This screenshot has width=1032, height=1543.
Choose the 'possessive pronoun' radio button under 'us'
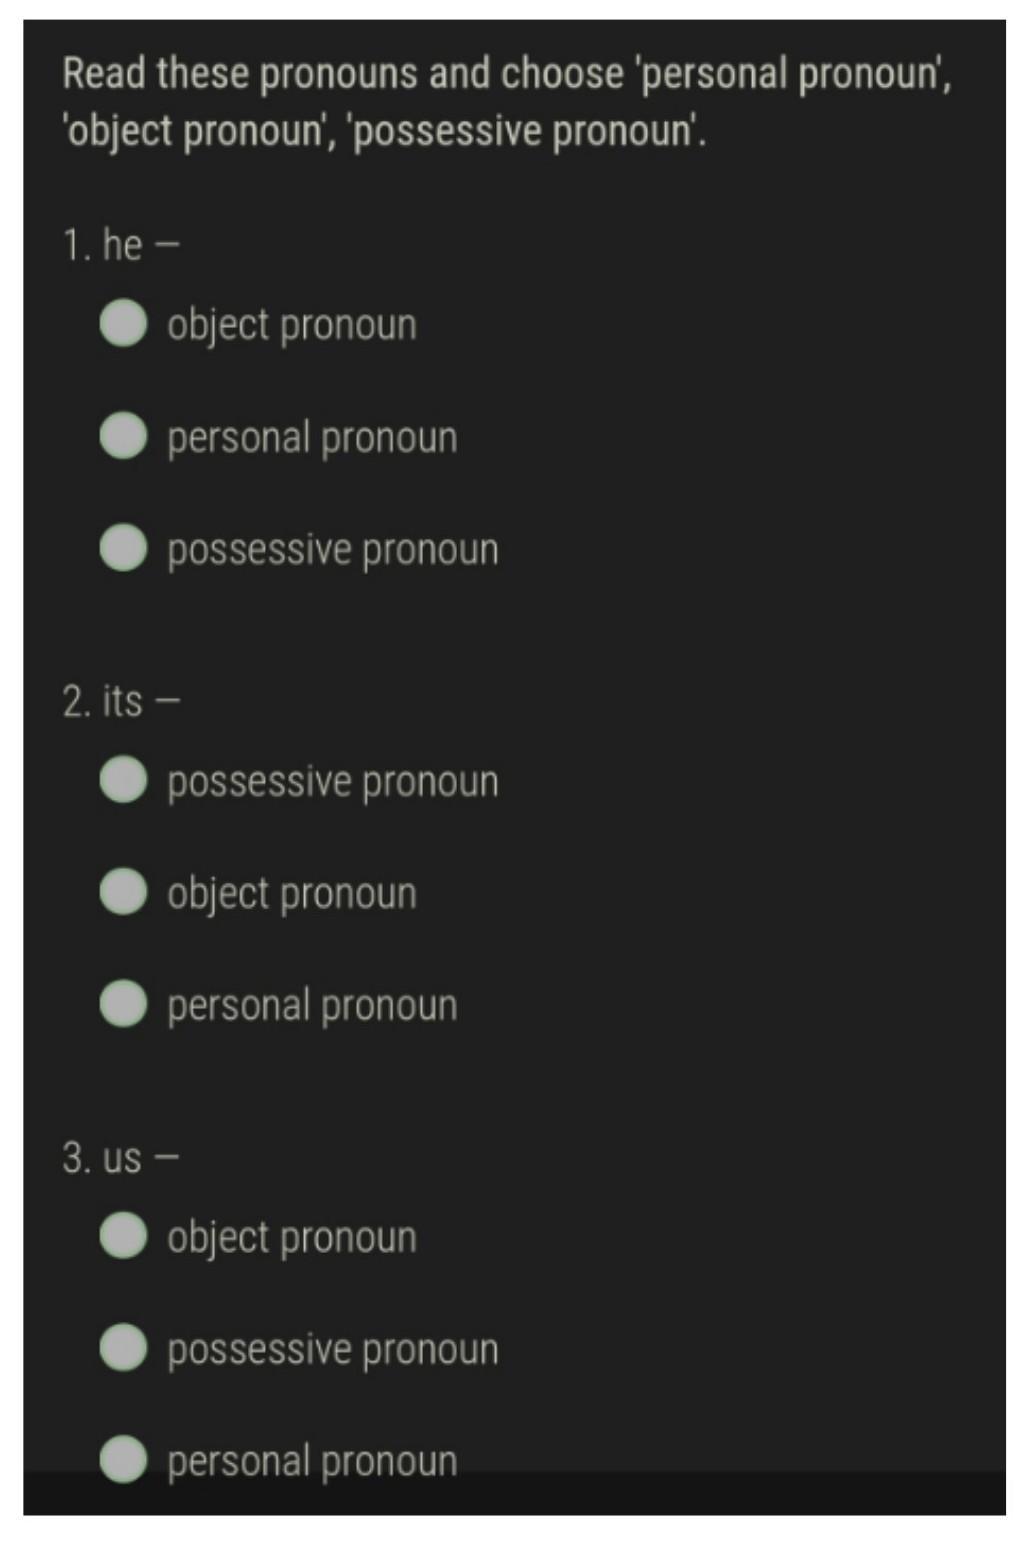point(123,1347)
